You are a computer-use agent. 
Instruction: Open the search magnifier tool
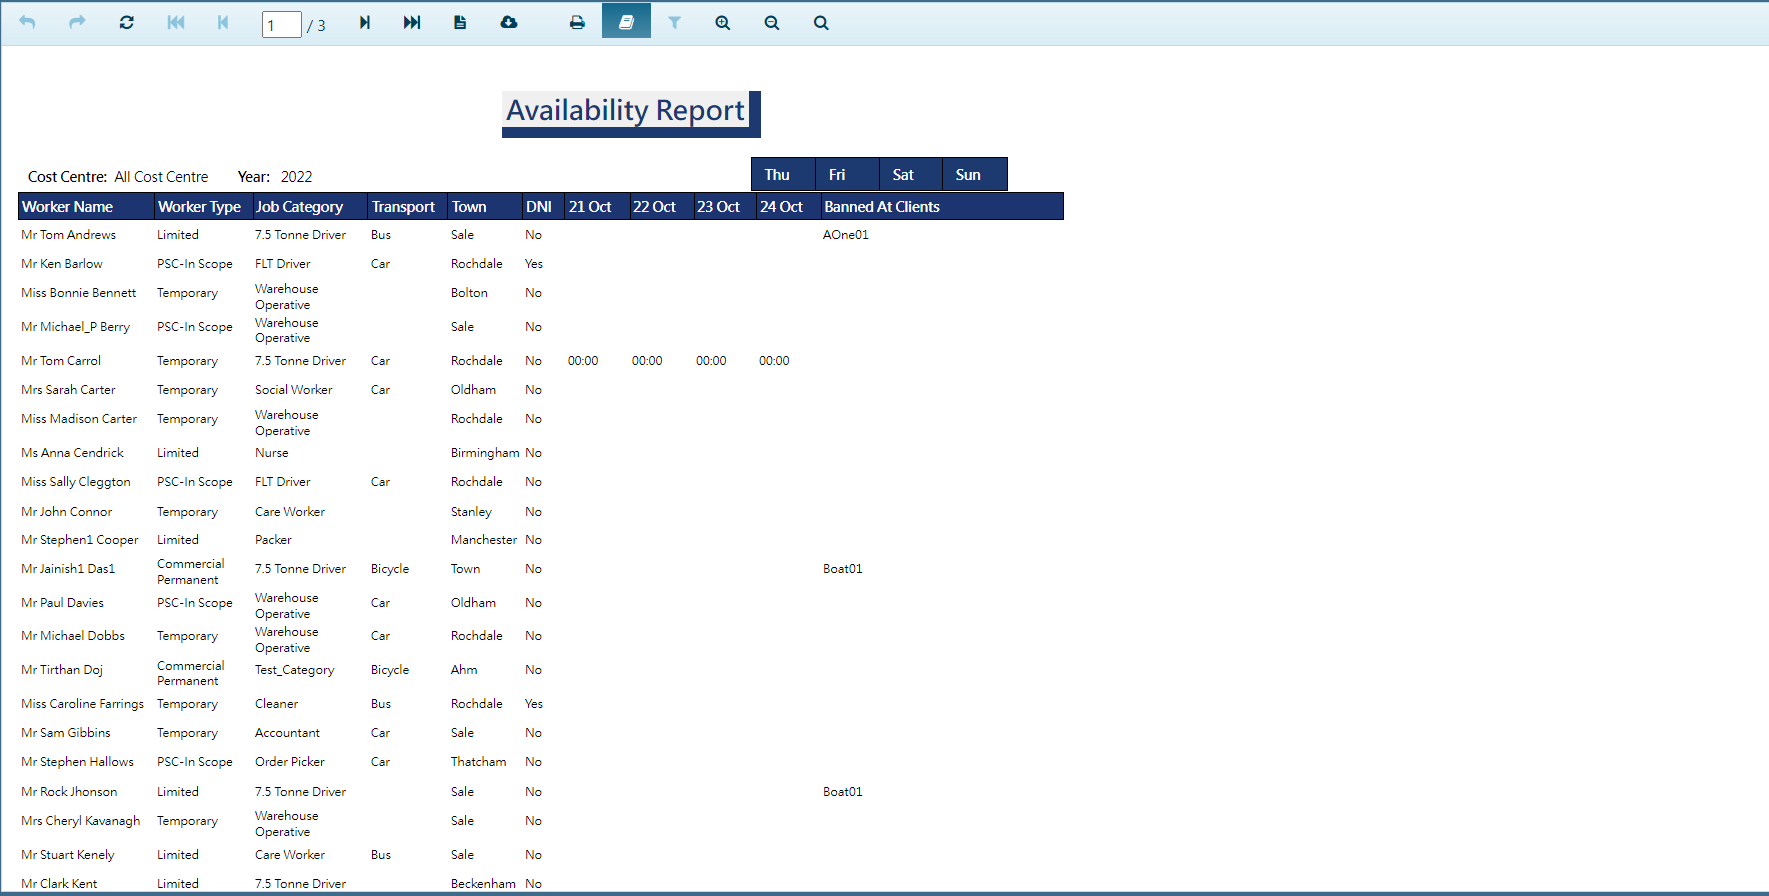point(821,22)
